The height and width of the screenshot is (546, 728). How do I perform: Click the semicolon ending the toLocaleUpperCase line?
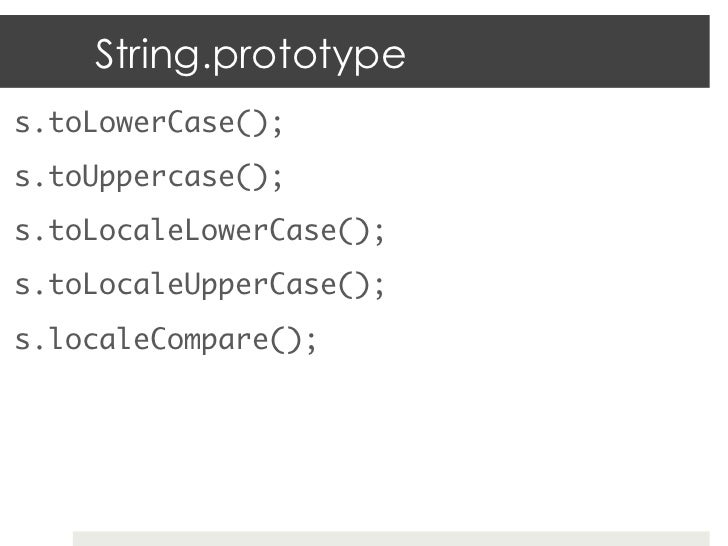pos(379,287)
